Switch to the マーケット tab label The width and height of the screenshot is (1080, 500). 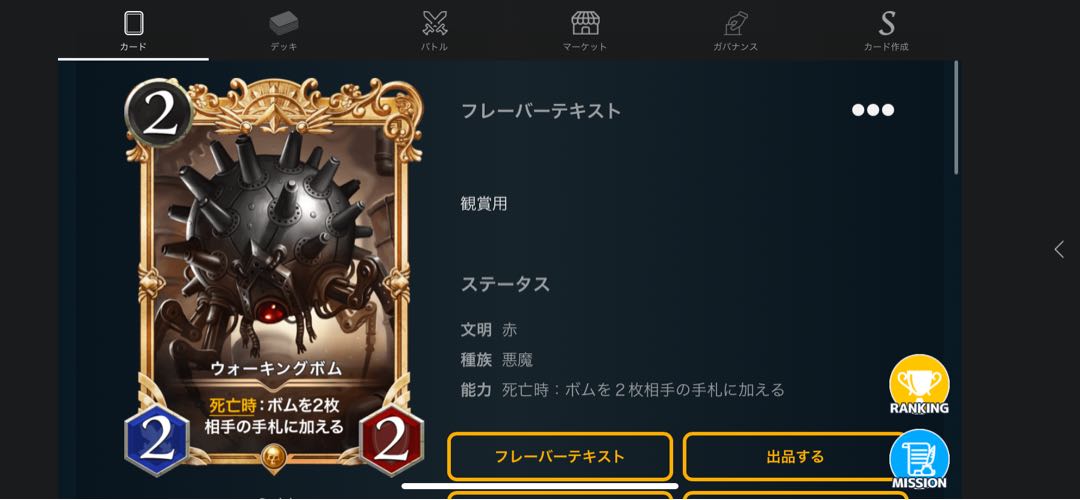click(585, 47)
